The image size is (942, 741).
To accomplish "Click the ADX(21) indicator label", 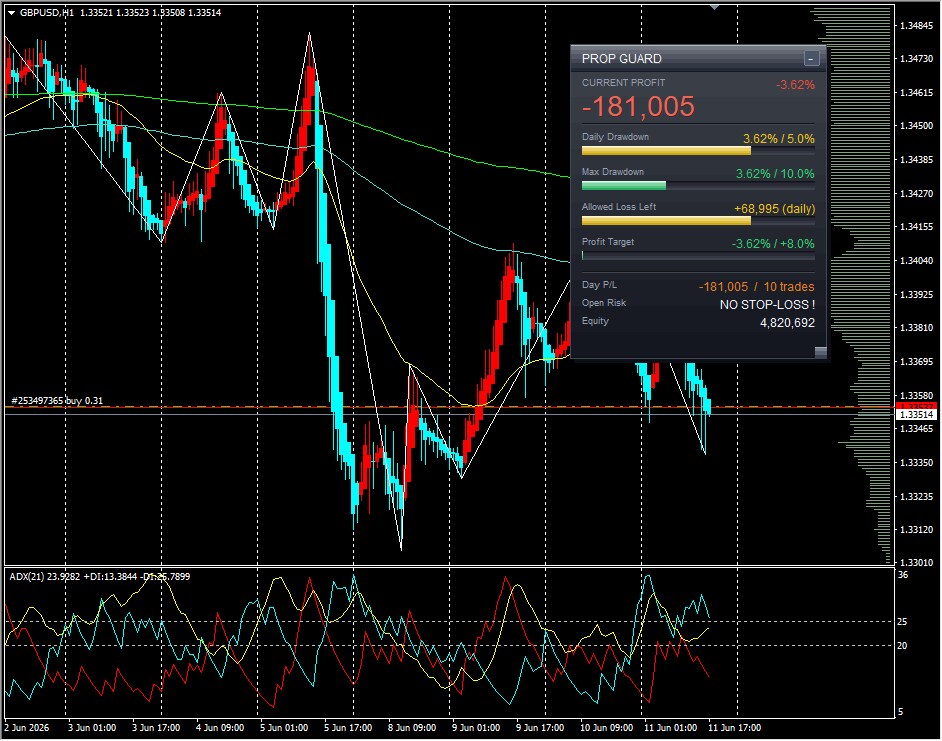I will (100, 576).
